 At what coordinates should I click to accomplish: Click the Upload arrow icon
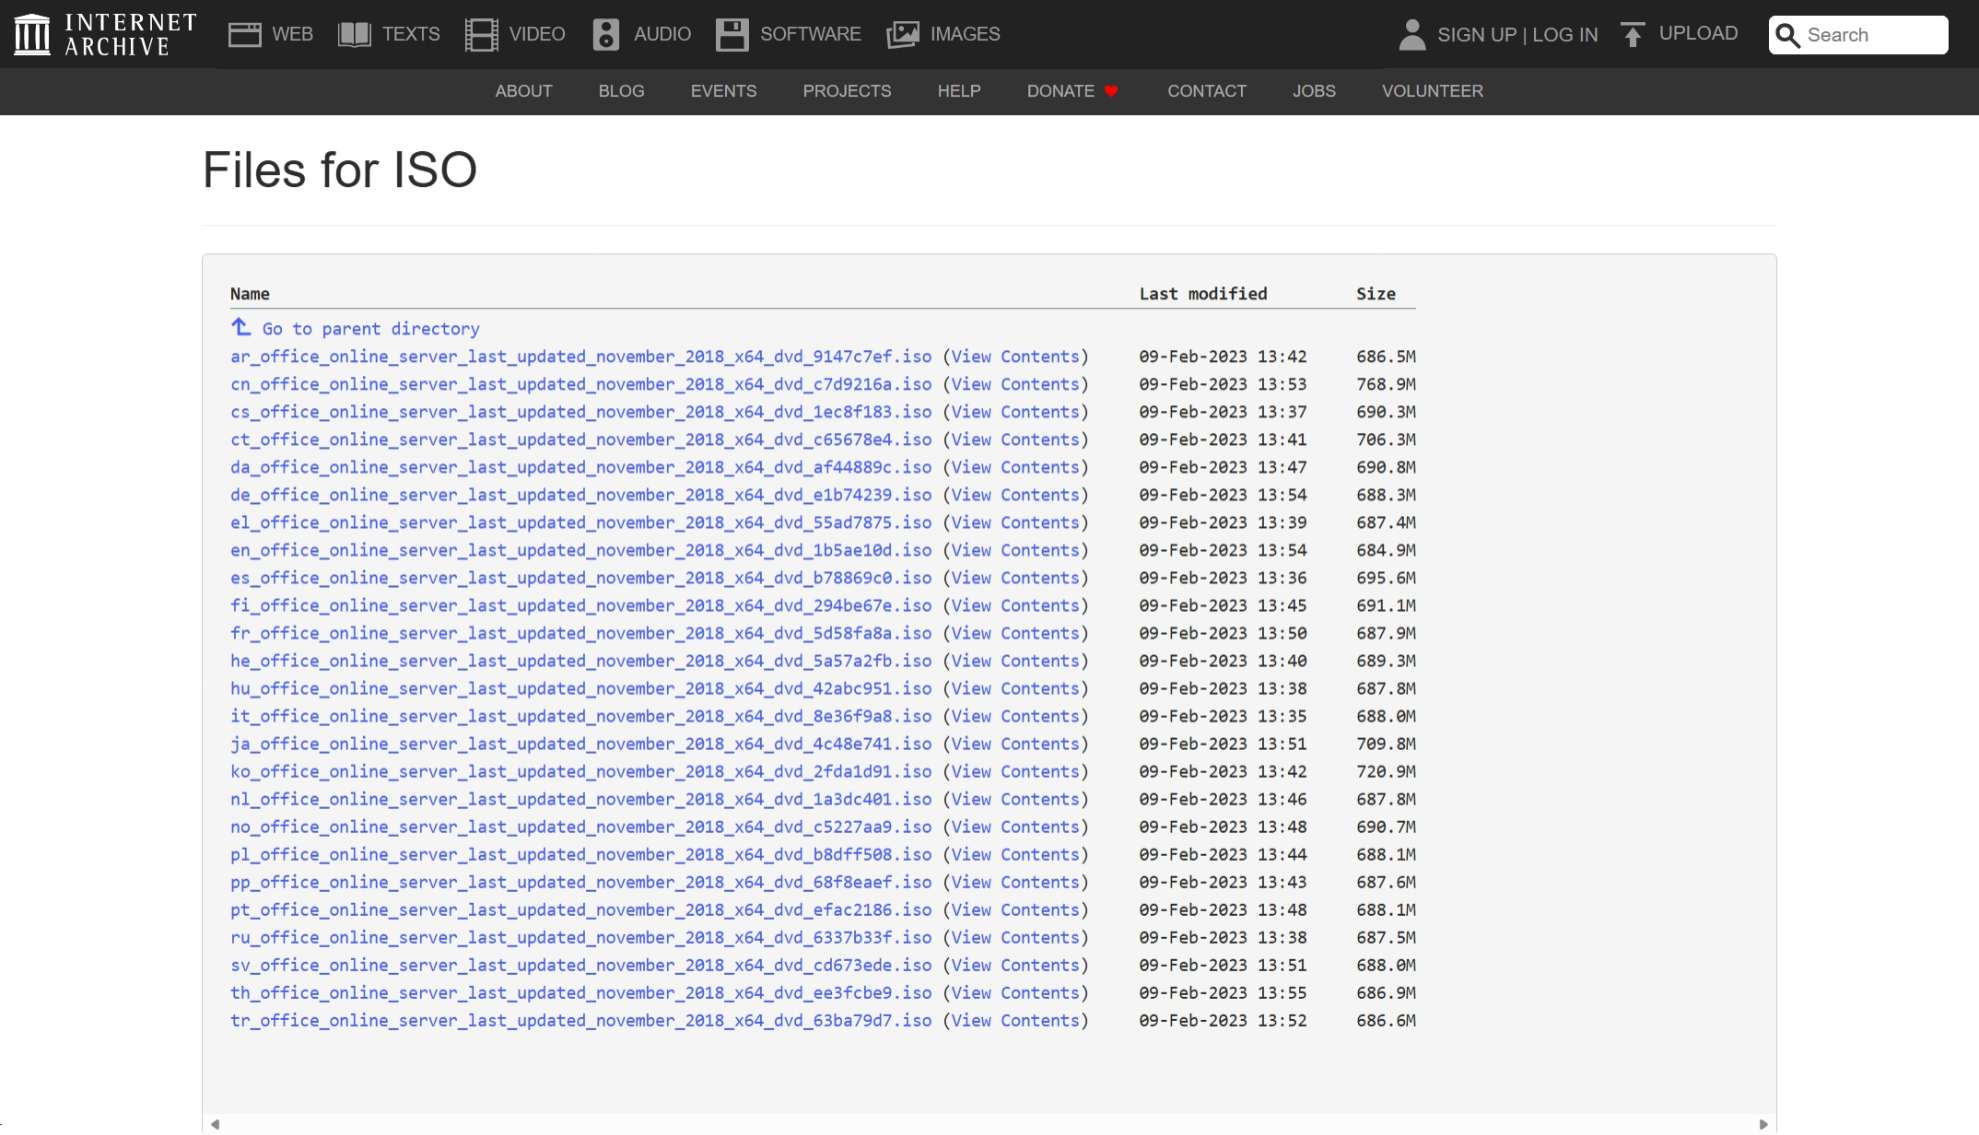click(1632, 34)
